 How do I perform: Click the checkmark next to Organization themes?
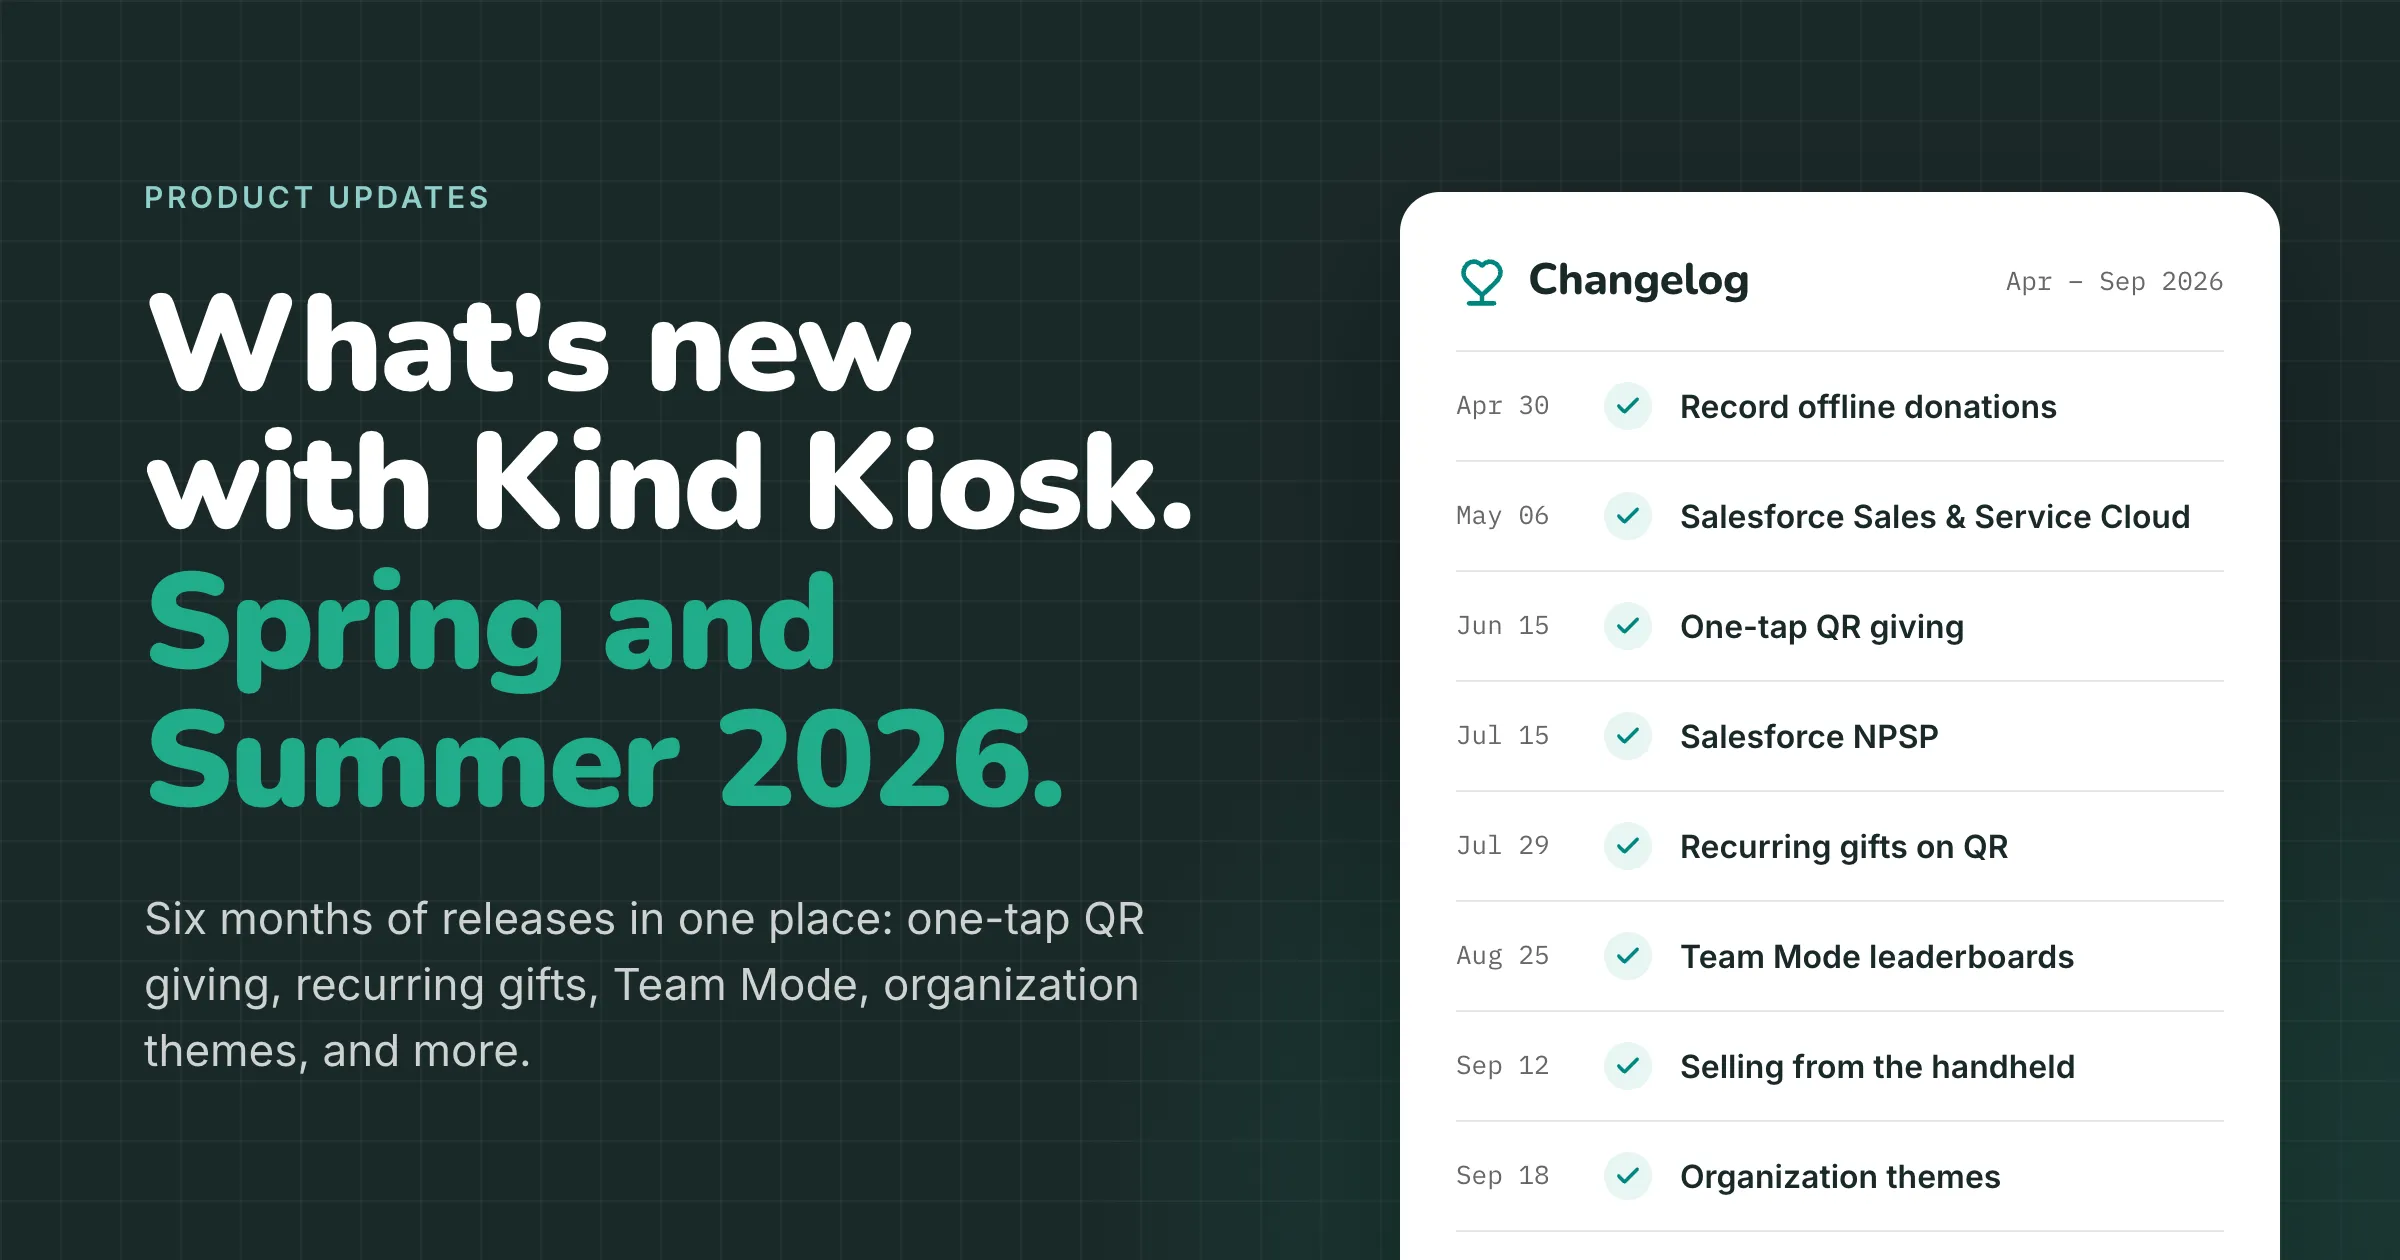[x=1628, y=1176]
